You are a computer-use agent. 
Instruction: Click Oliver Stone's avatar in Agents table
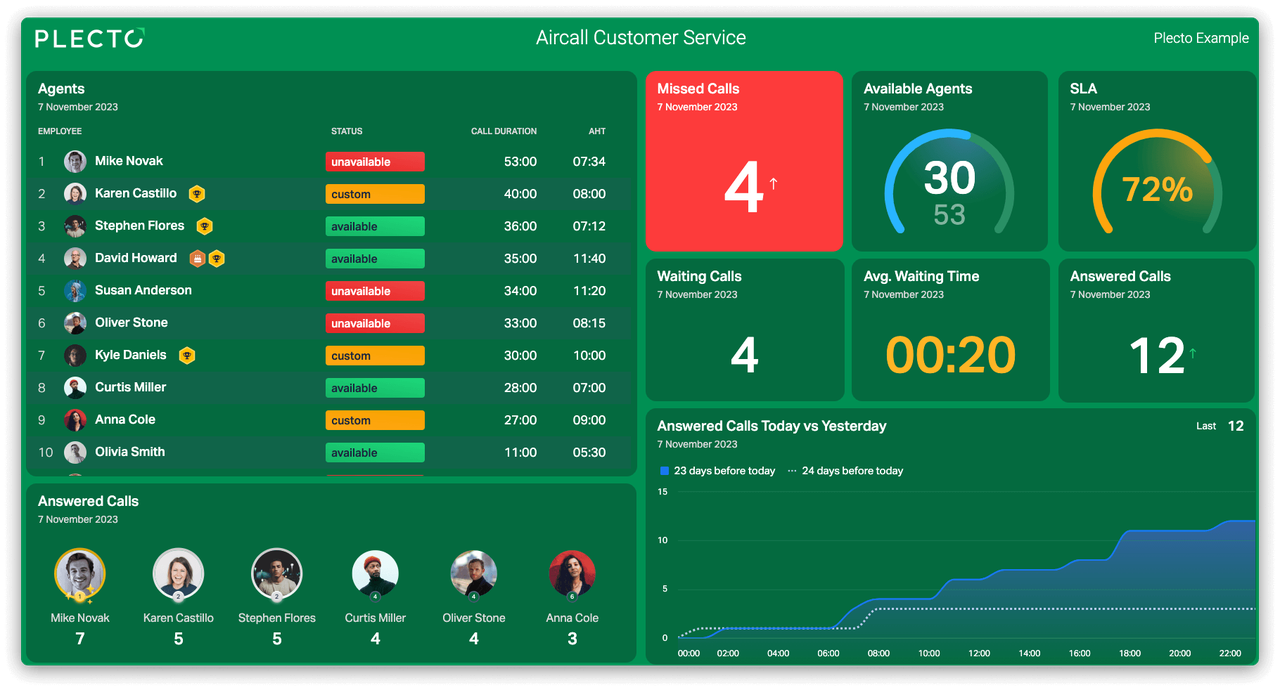[x=75, y=323]
